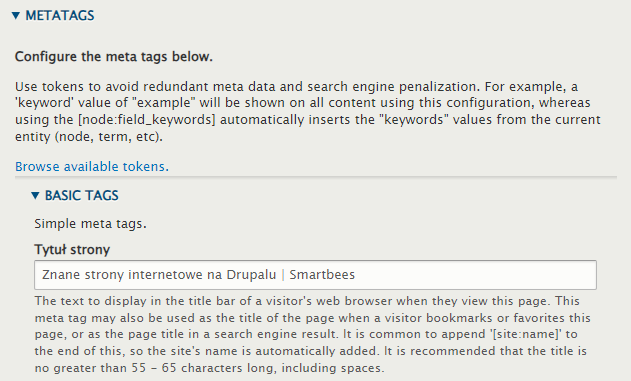The height and width of the screenshot is (381, 631).
Task: Click the divider line under tokens link
Action: 316,177
